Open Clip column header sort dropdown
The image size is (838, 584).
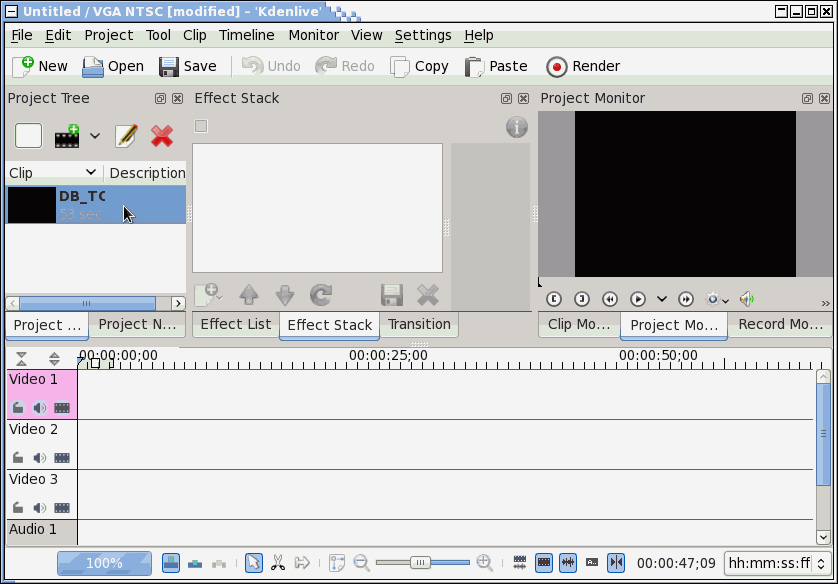[90, 172]
